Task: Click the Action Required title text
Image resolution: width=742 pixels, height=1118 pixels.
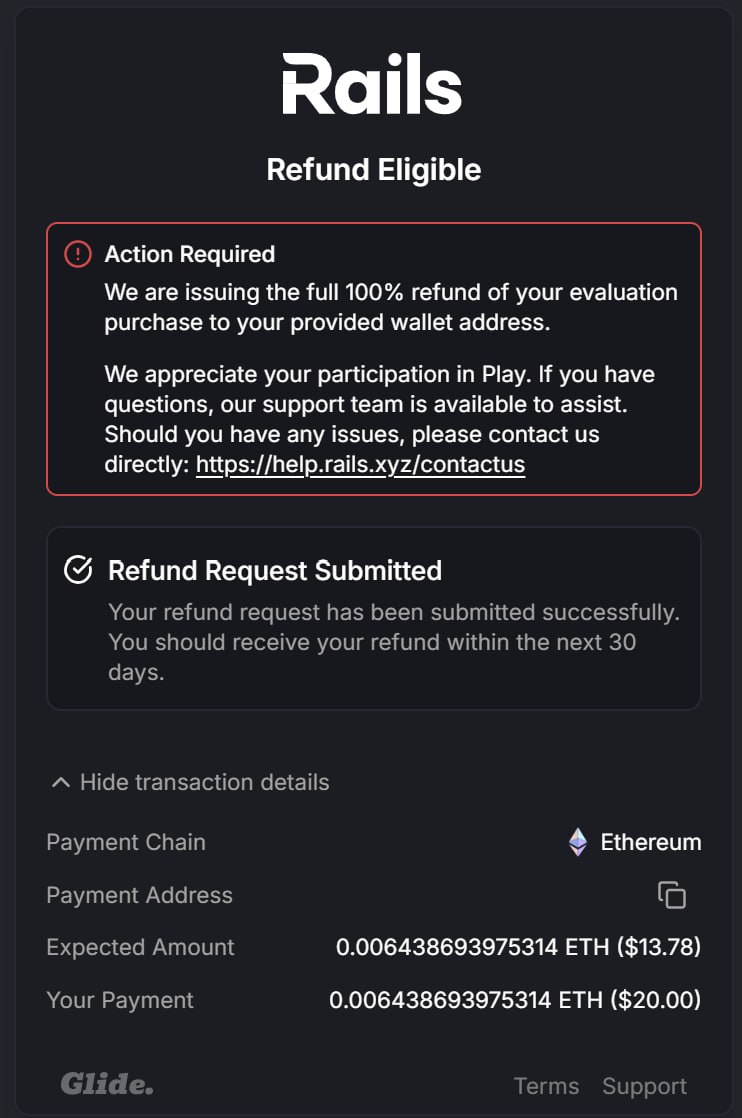Action: click(190, 254)
